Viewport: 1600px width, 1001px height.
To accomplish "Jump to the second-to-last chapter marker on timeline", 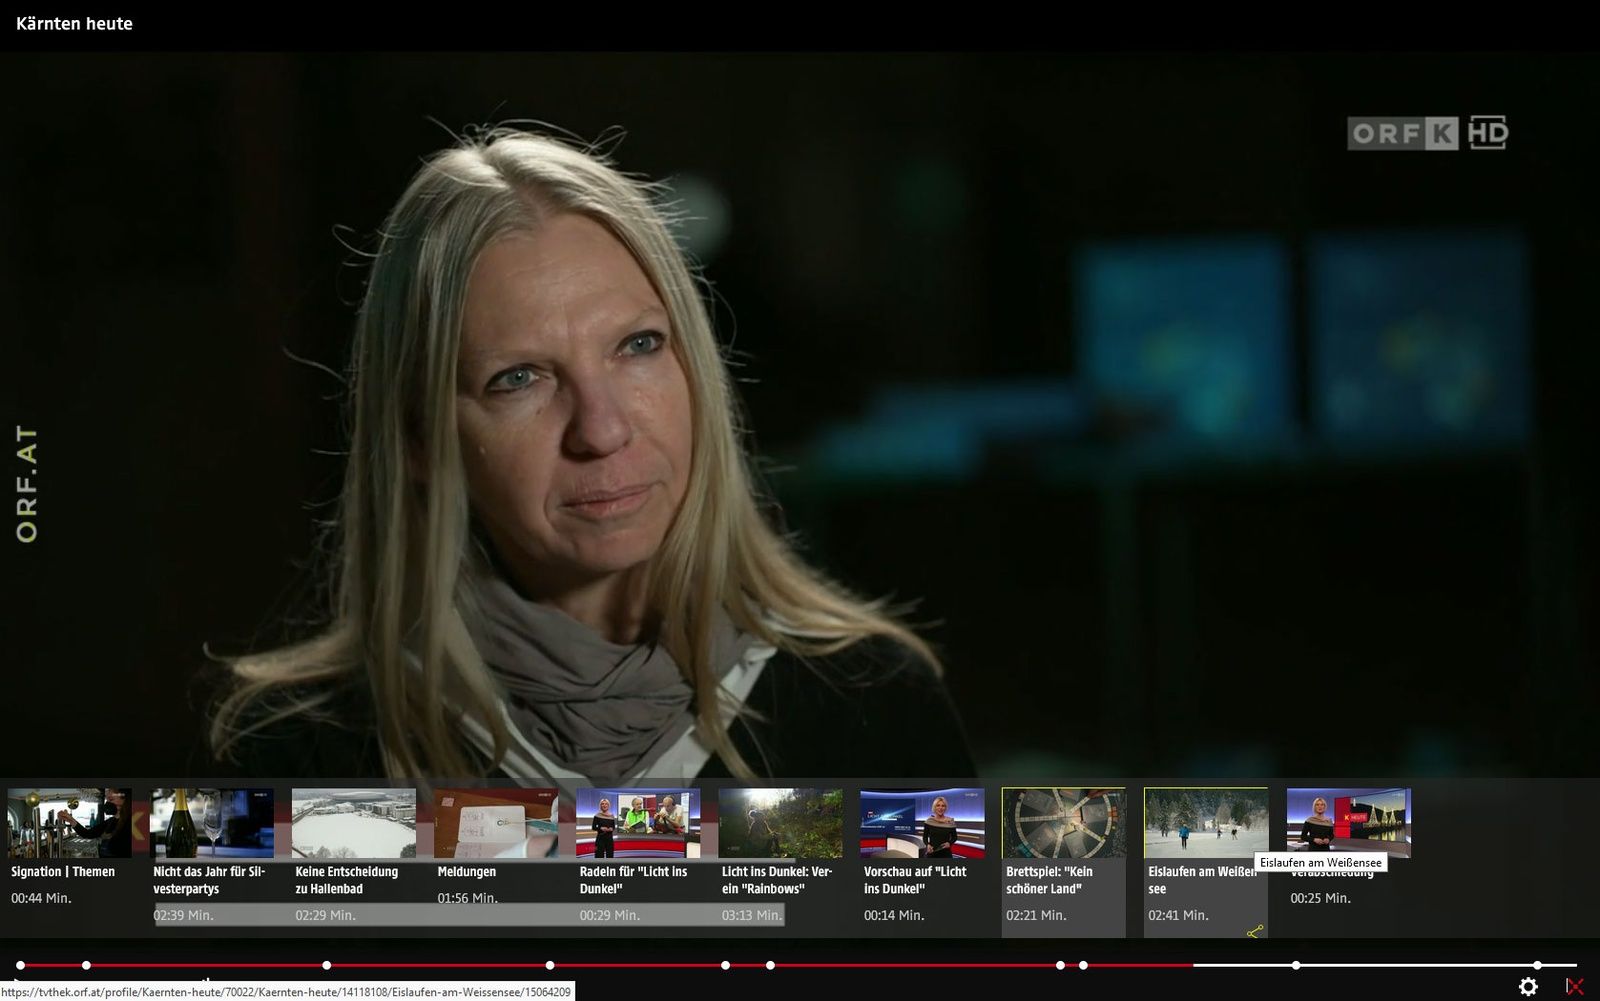I will tap(1296, 965).
